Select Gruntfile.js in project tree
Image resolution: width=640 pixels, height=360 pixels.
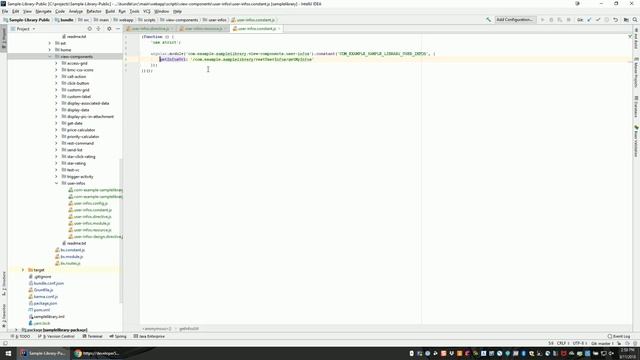tap(43, 290)
